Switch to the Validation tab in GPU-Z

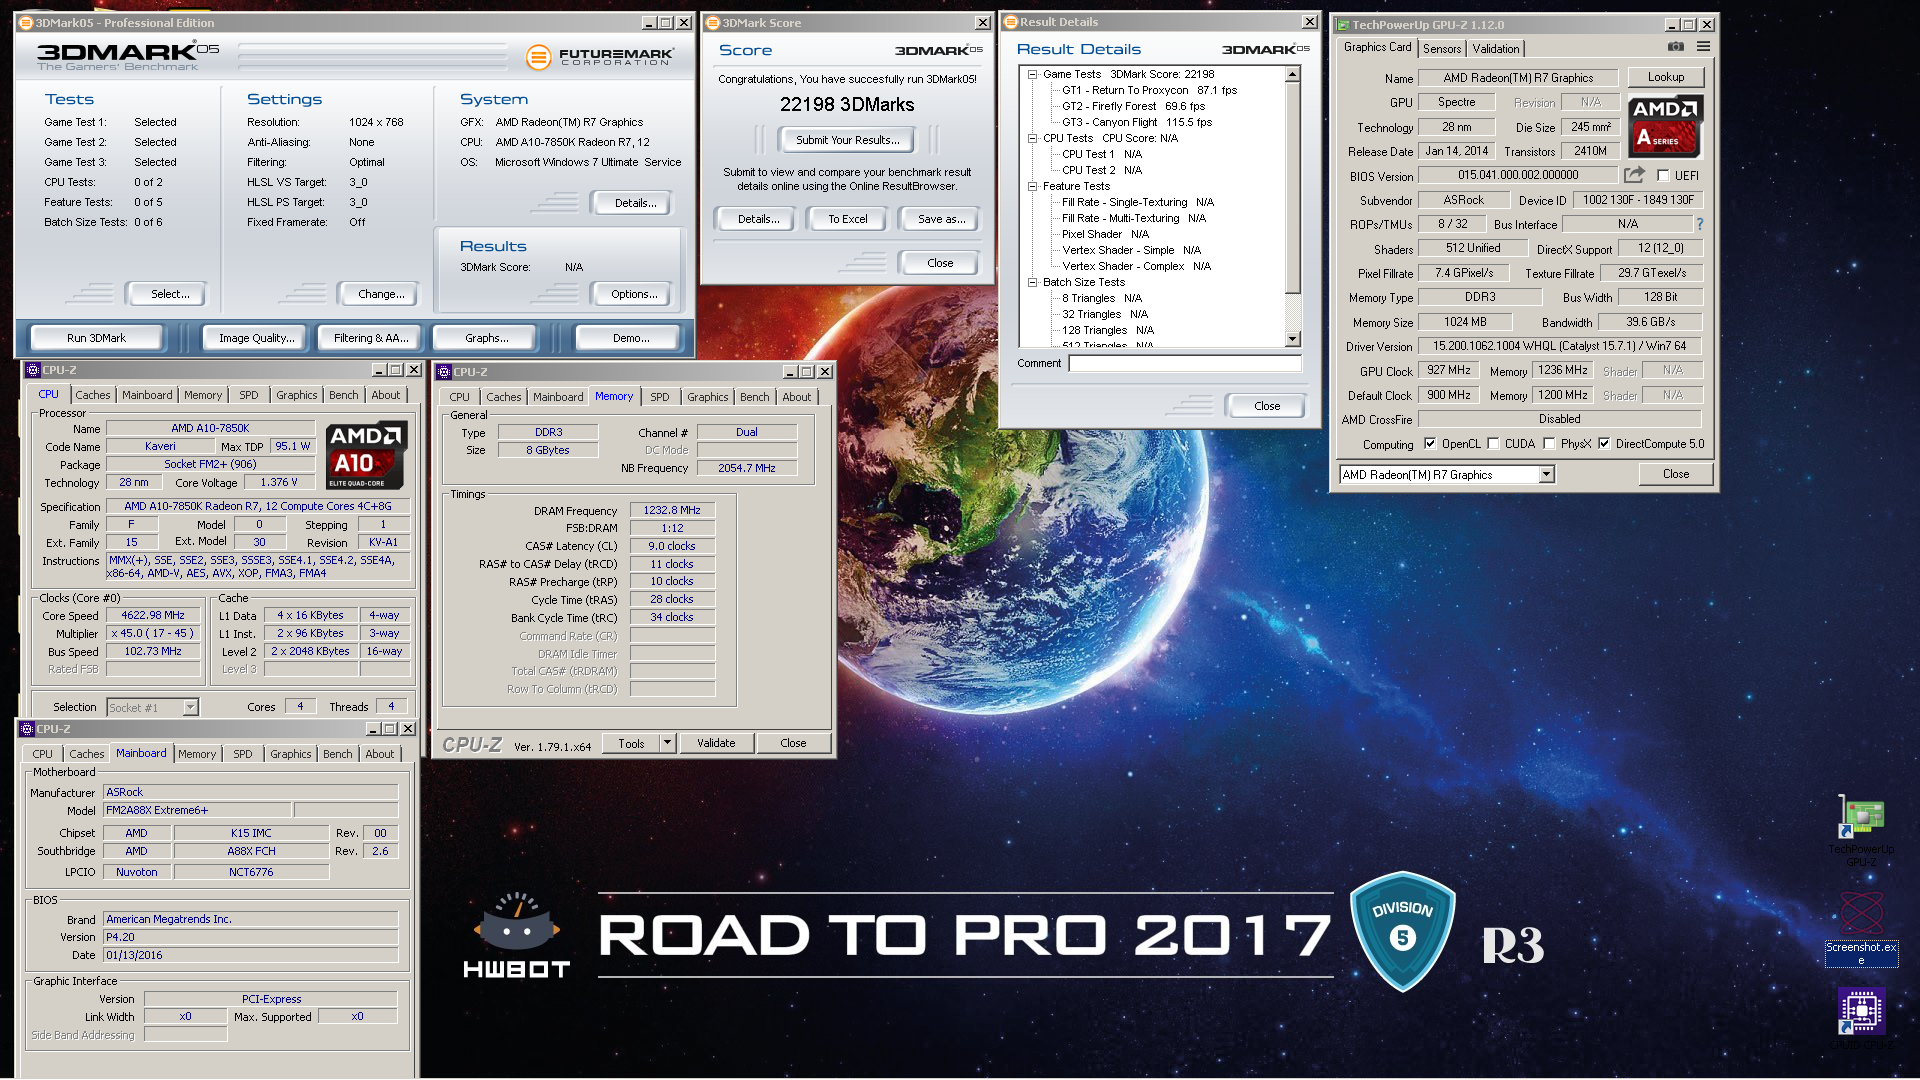[1496, 49]
